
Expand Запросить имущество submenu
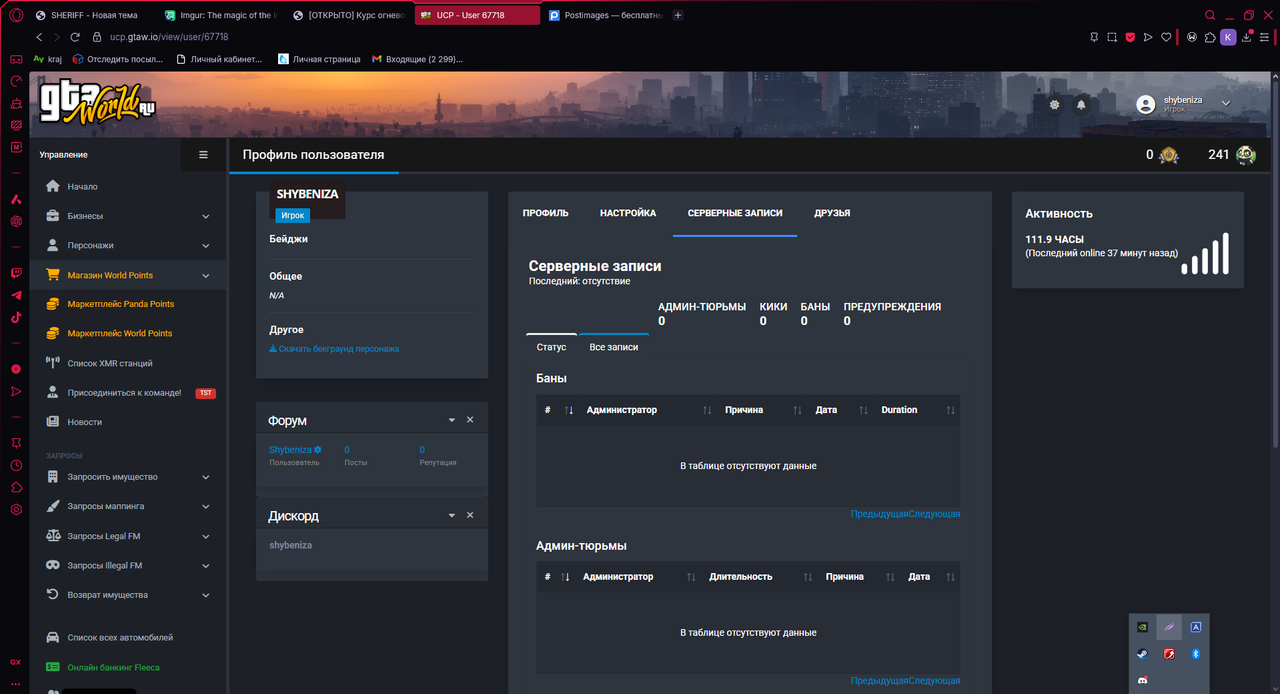(x=128, y=477)
